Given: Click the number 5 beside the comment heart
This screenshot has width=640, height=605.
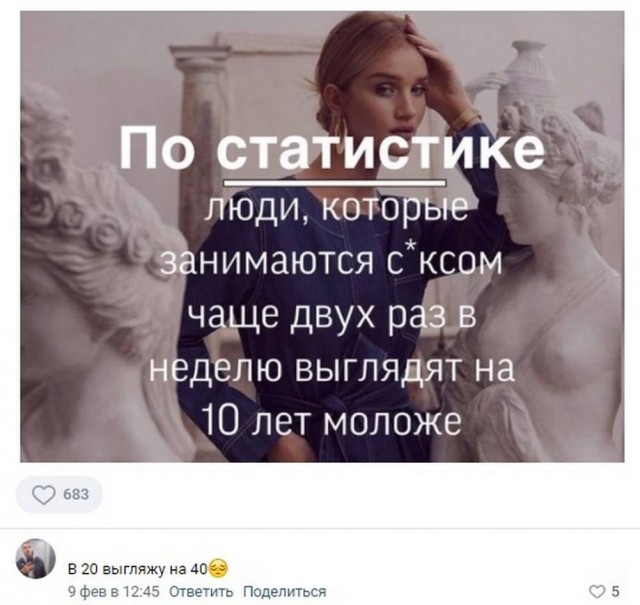Looking at the screenshot, I should click(616, 591).
